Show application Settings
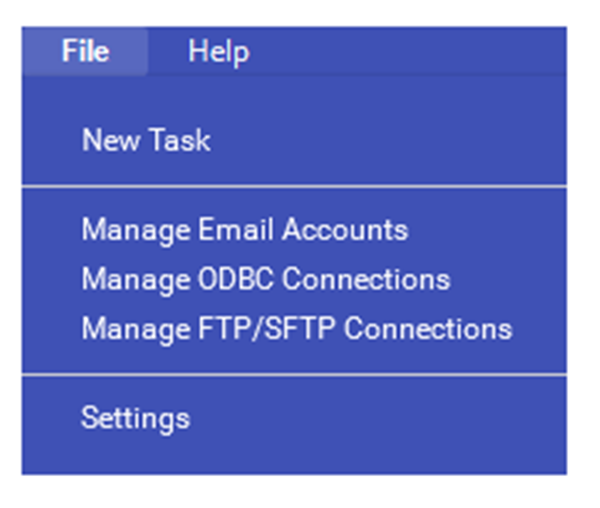This screenshot has width=600, height=508. (x=135, y=417)
